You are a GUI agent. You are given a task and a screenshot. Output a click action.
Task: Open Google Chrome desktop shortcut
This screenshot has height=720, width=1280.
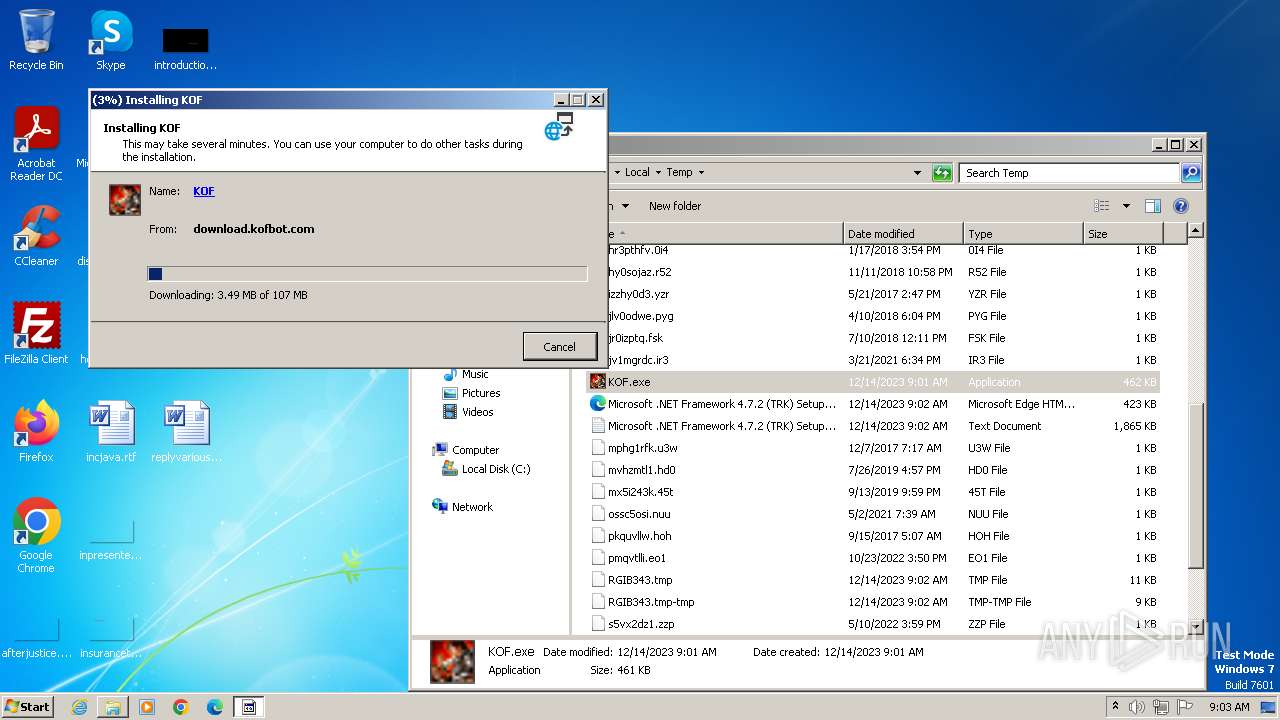pyautogui.click(x=36, y=535)
